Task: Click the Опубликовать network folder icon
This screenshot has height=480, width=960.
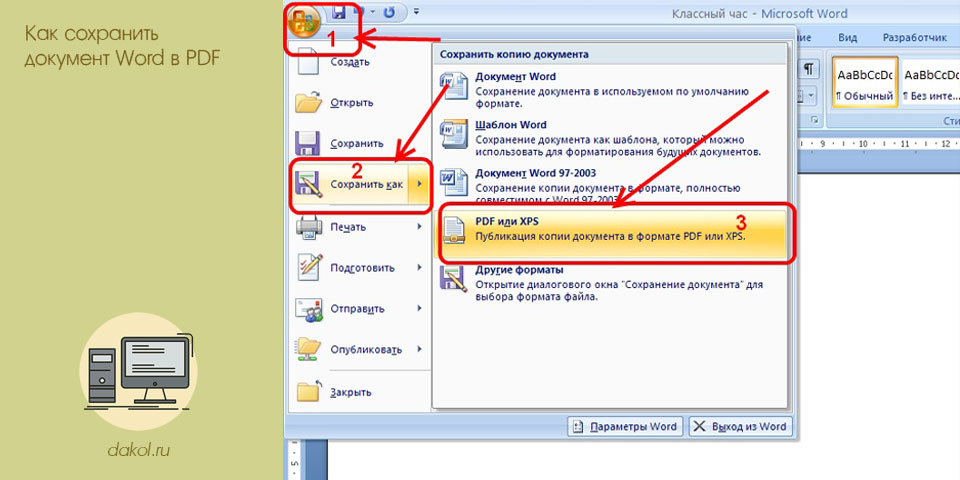Action: pyautogui.click(x=309, y=350)
